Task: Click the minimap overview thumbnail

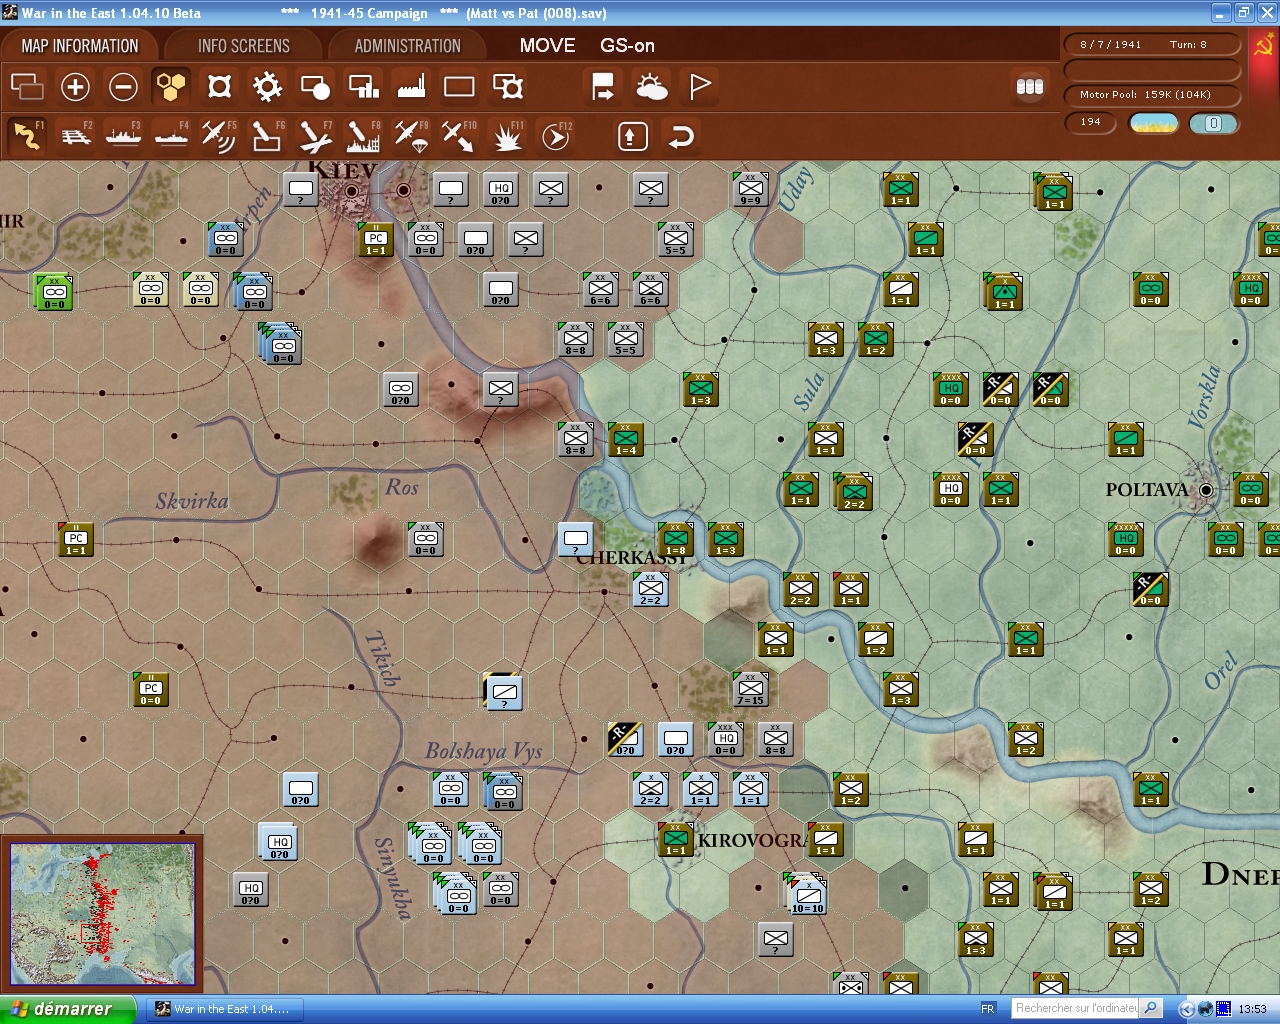Action: pyautogui.click(x=102, y=914)
